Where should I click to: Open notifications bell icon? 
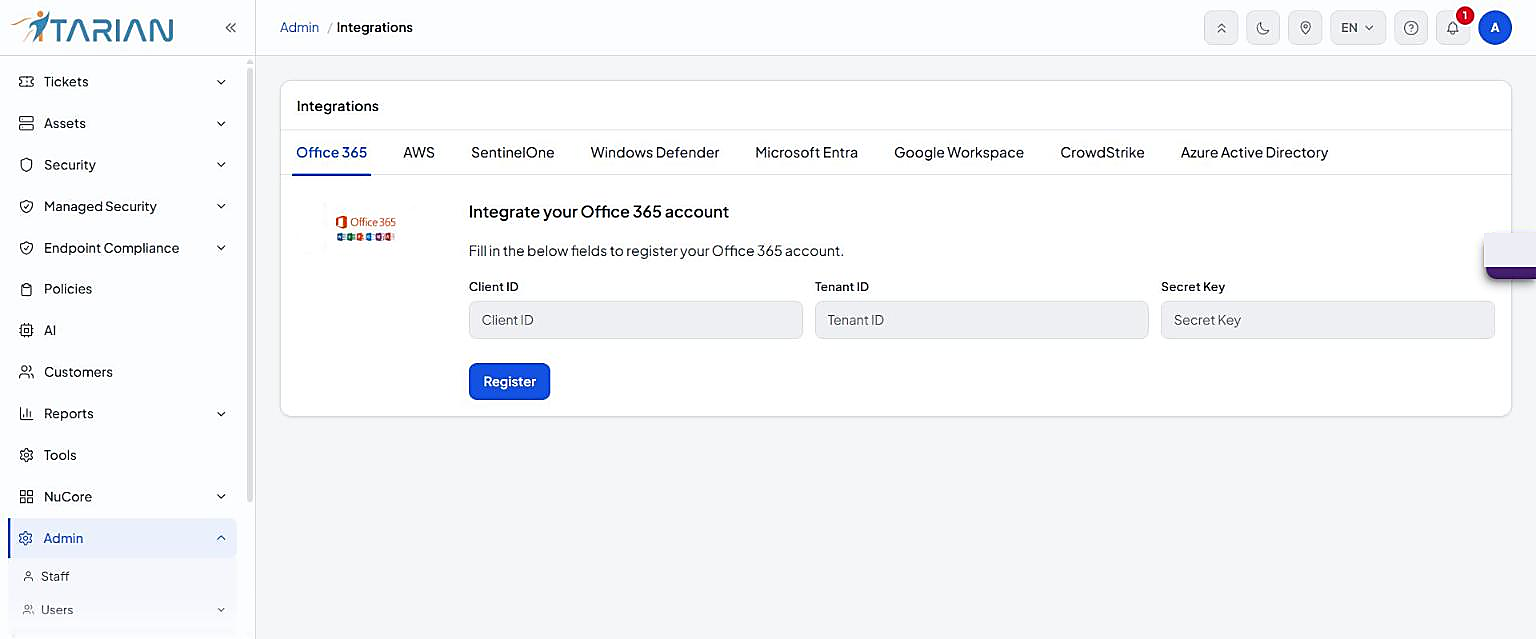click(1453, 28)
